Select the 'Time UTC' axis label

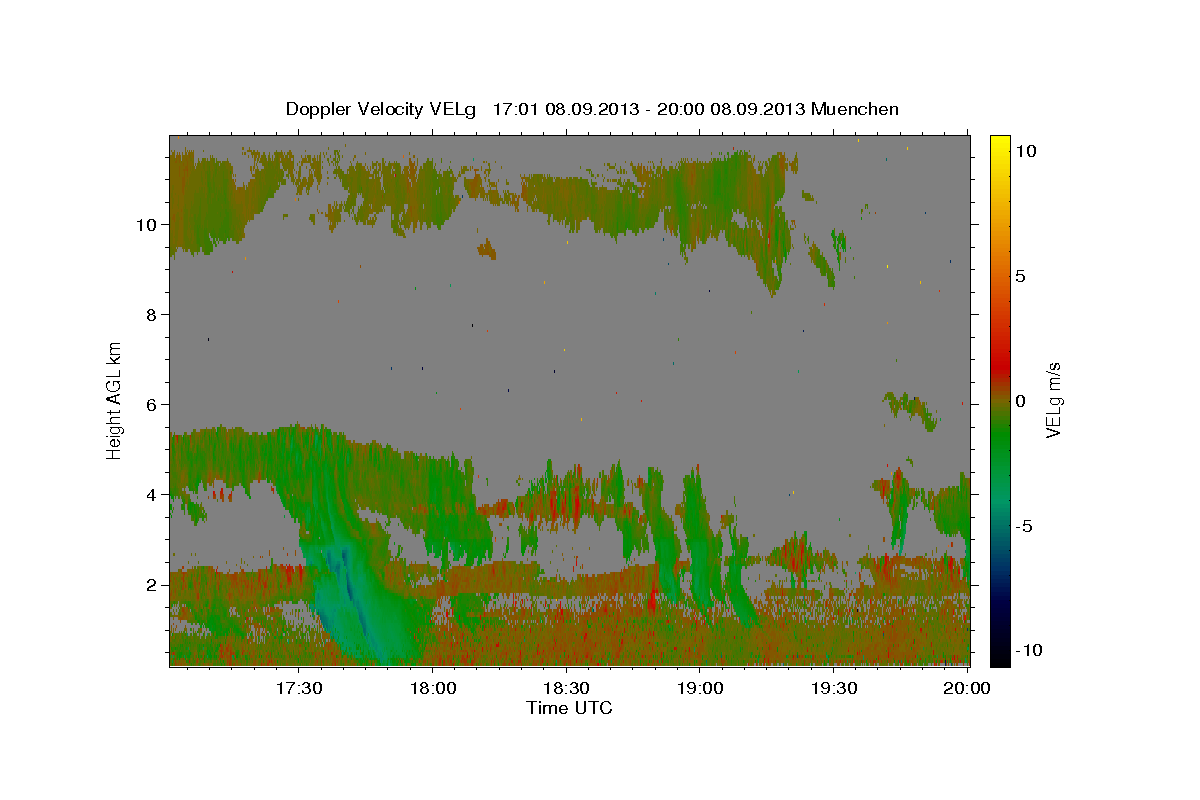click(569, 708)
